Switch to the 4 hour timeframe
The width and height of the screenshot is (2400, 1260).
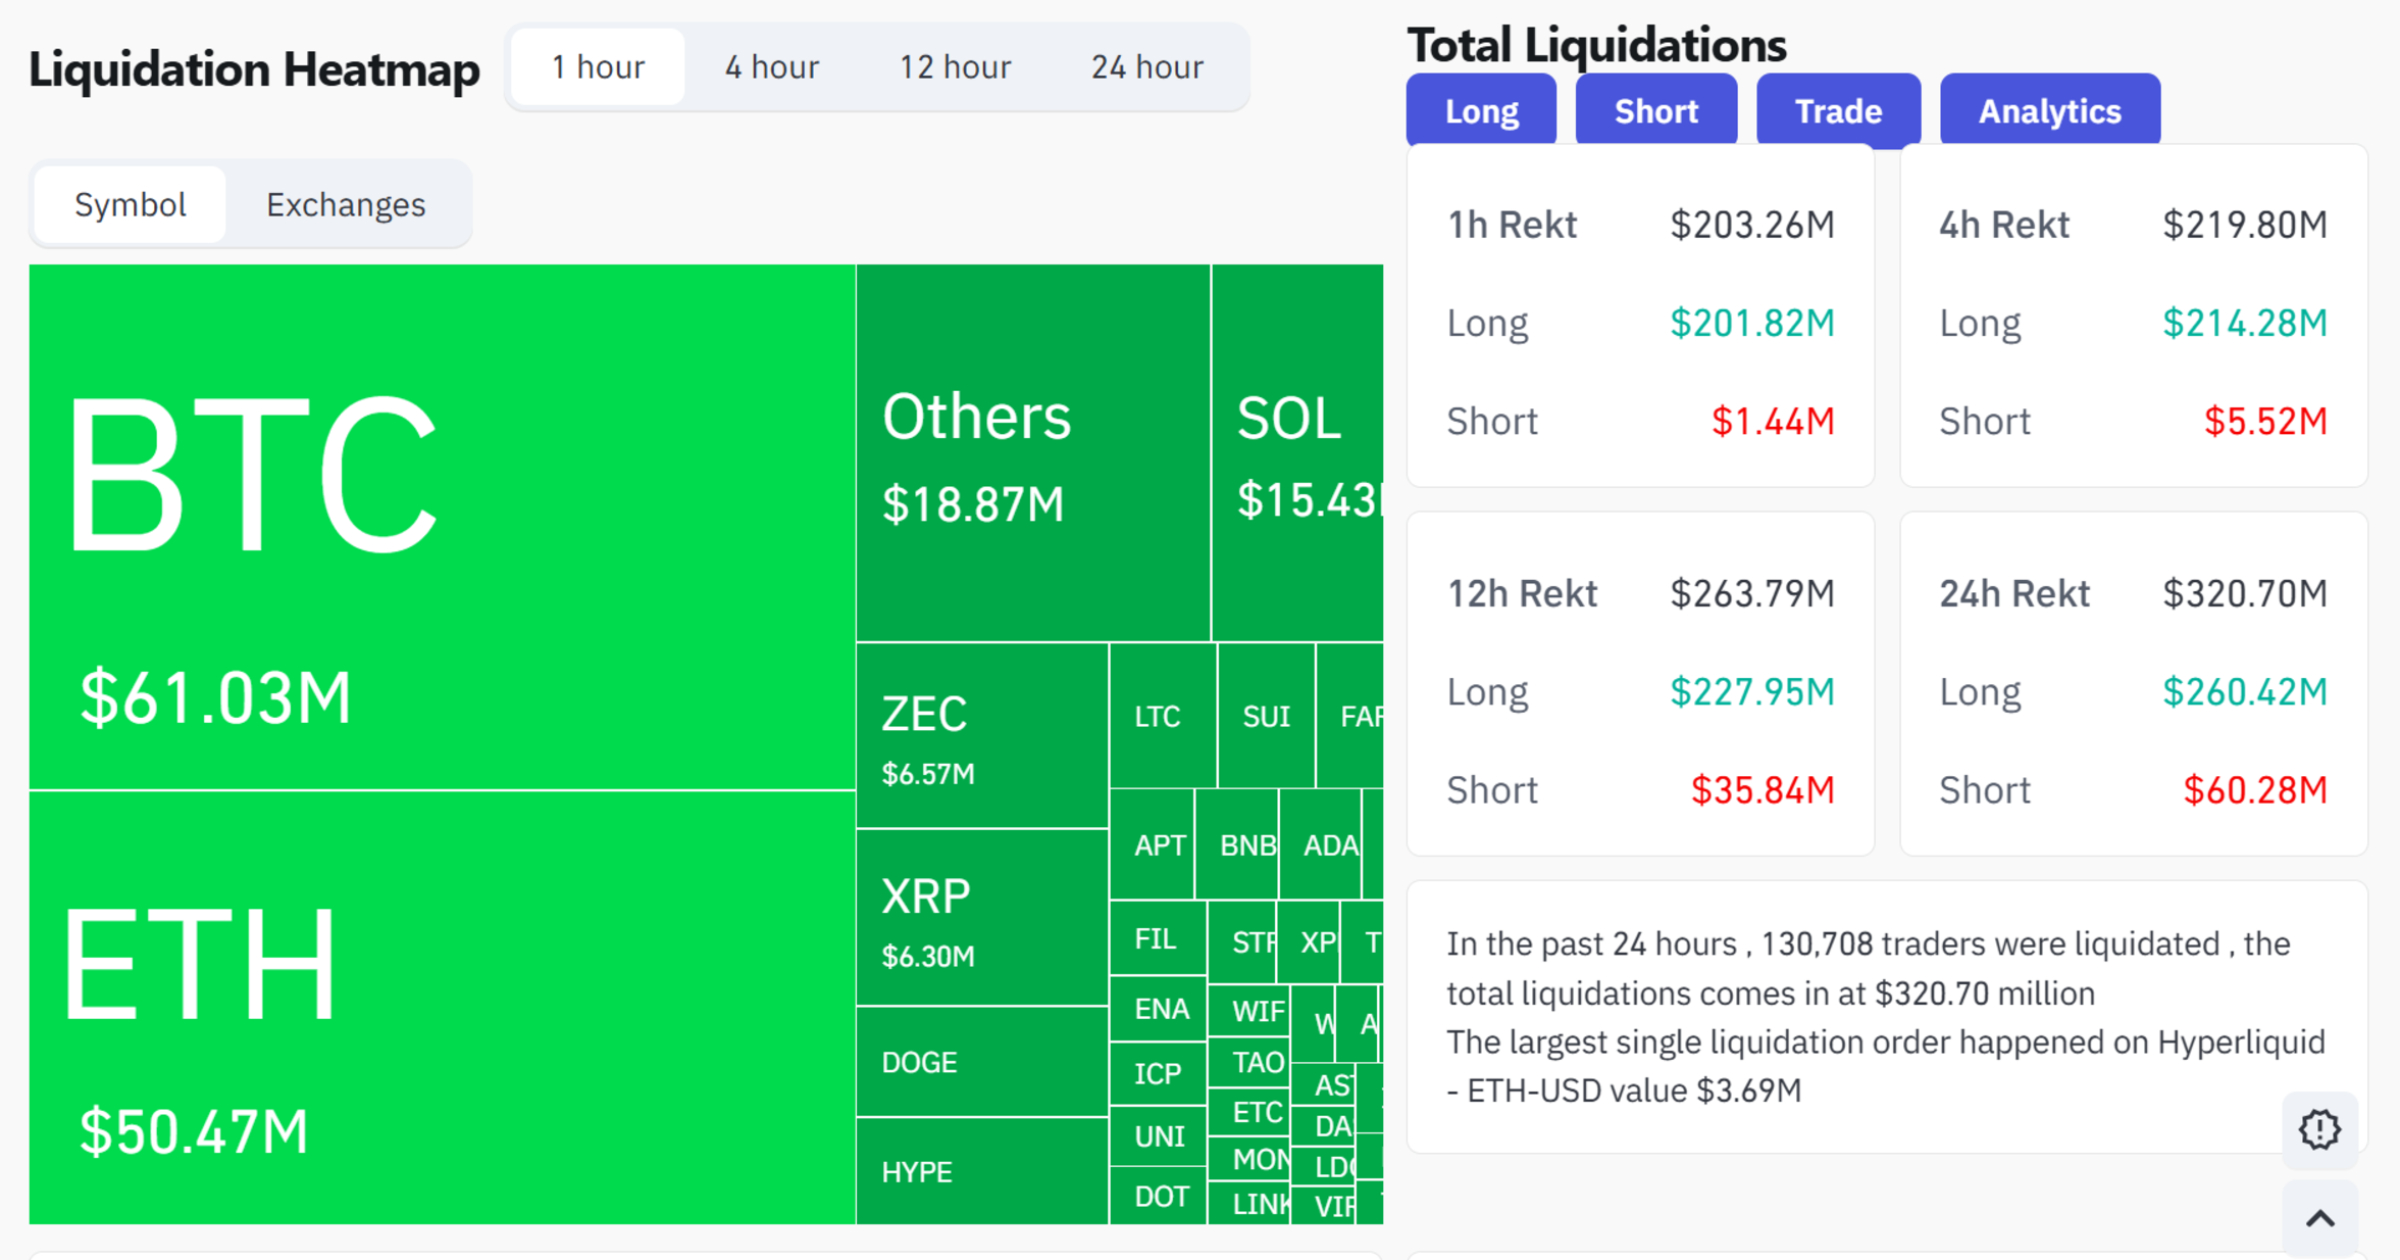pos(770,66)
